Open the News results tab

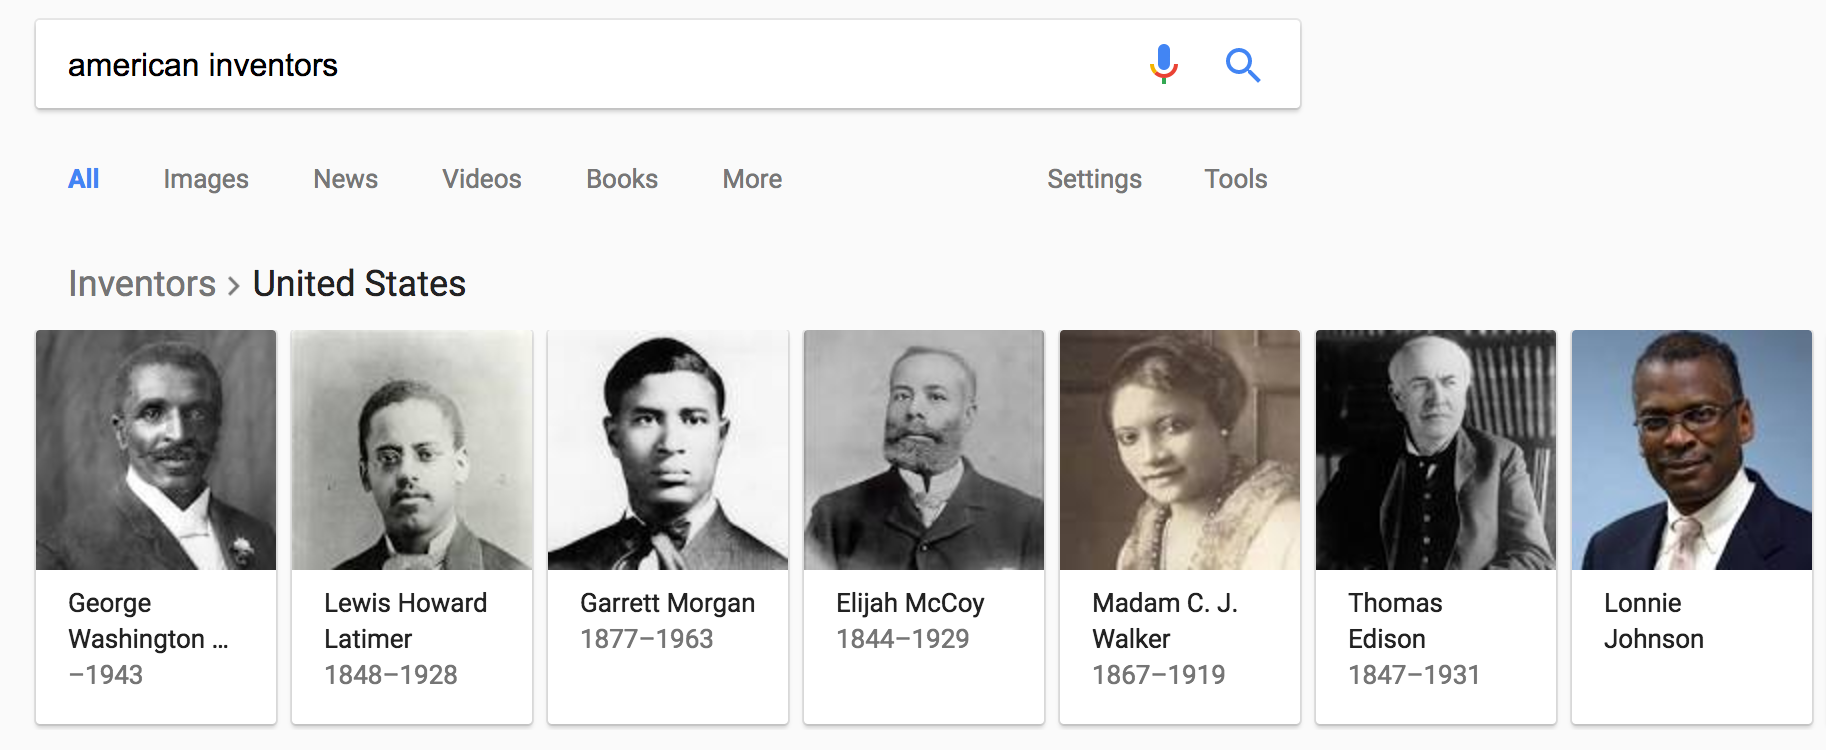click(345, 179)
